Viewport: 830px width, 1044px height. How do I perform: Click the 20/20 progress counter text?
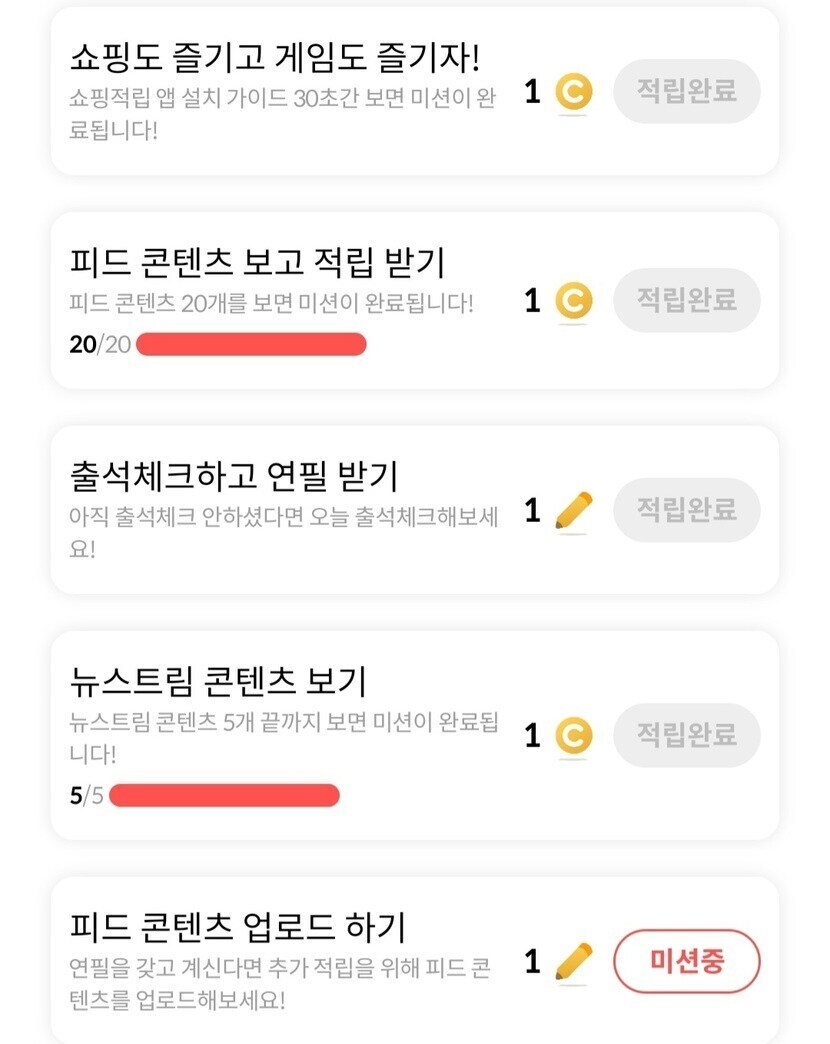[x=100, y=345]
